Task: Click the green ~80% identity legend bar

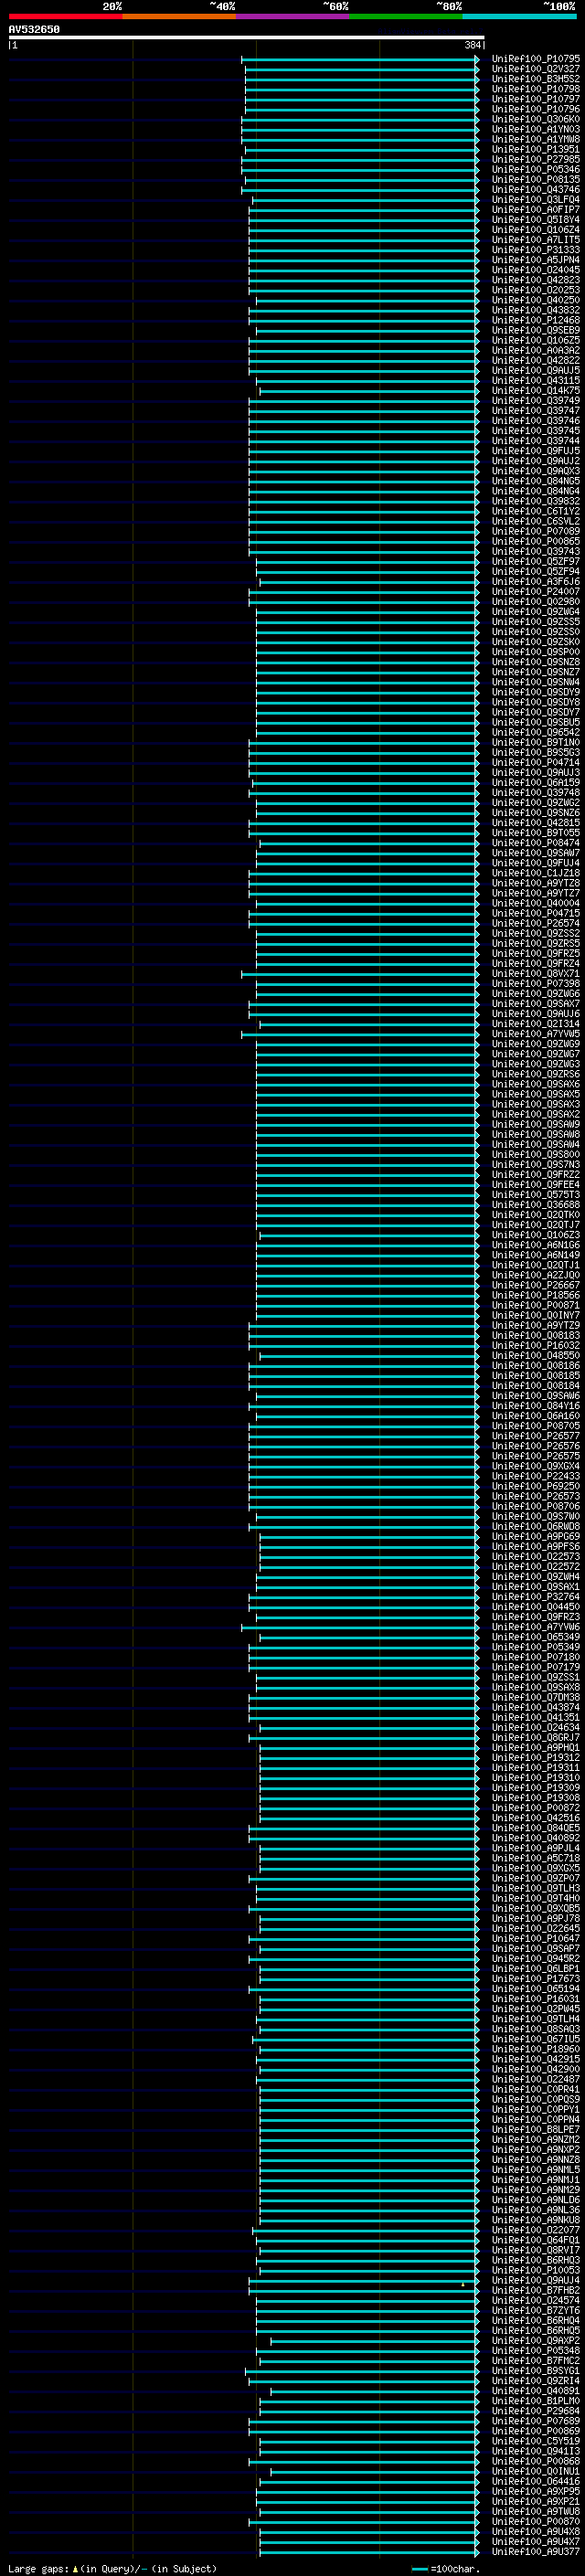Action: coord(406,17)
